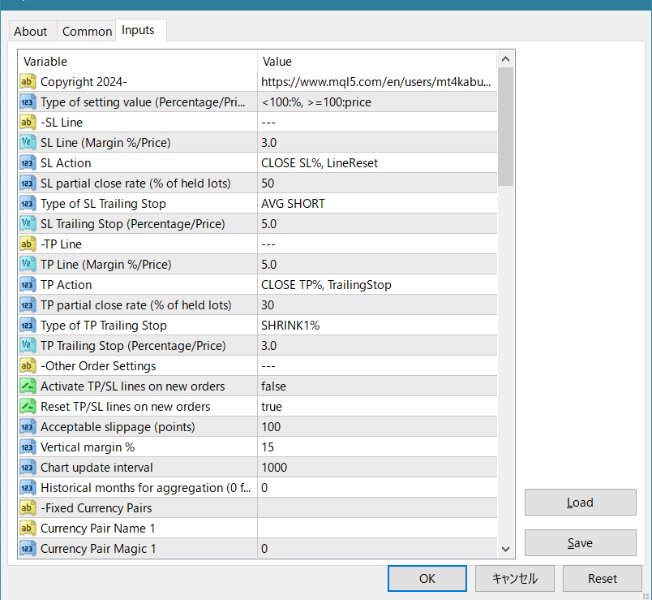Open the TP Action value CLOSE TP%, TrailingStop
Image resolution: width=652 pixels, height=600 pixels.
(377, 285)
